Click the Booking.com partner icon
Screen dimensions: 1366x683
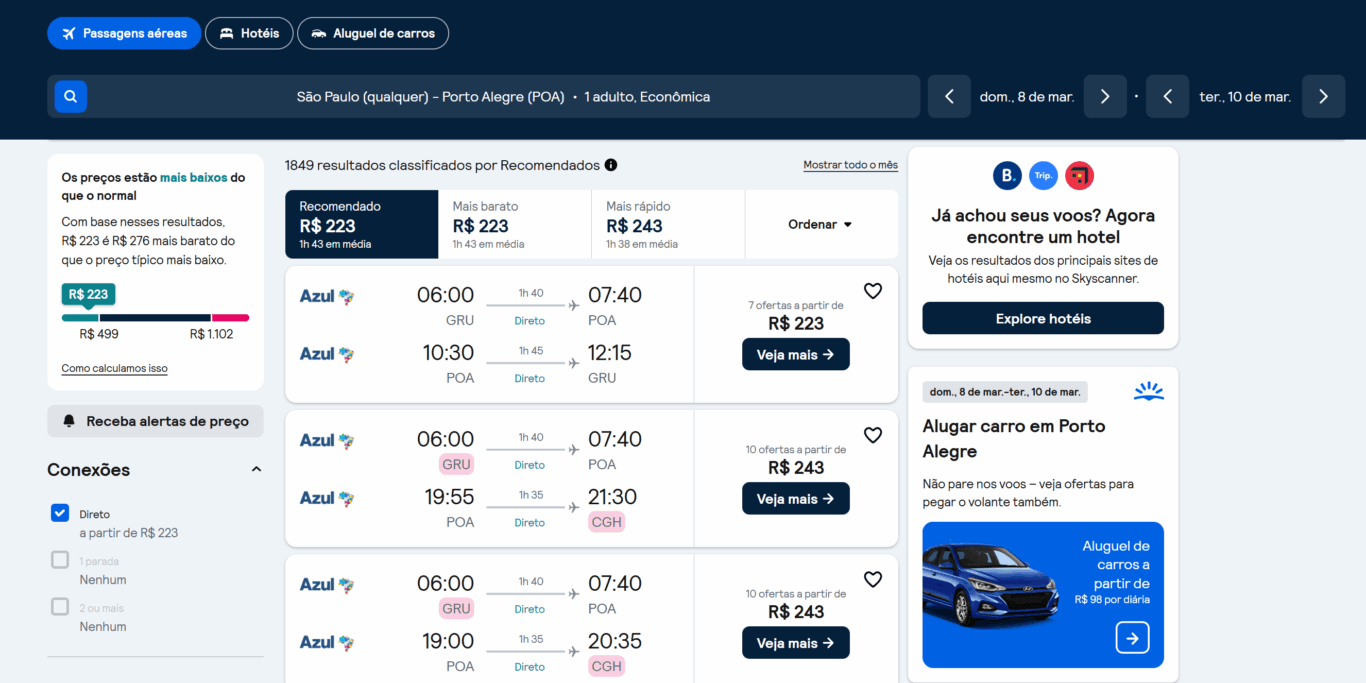[1008, 175]
